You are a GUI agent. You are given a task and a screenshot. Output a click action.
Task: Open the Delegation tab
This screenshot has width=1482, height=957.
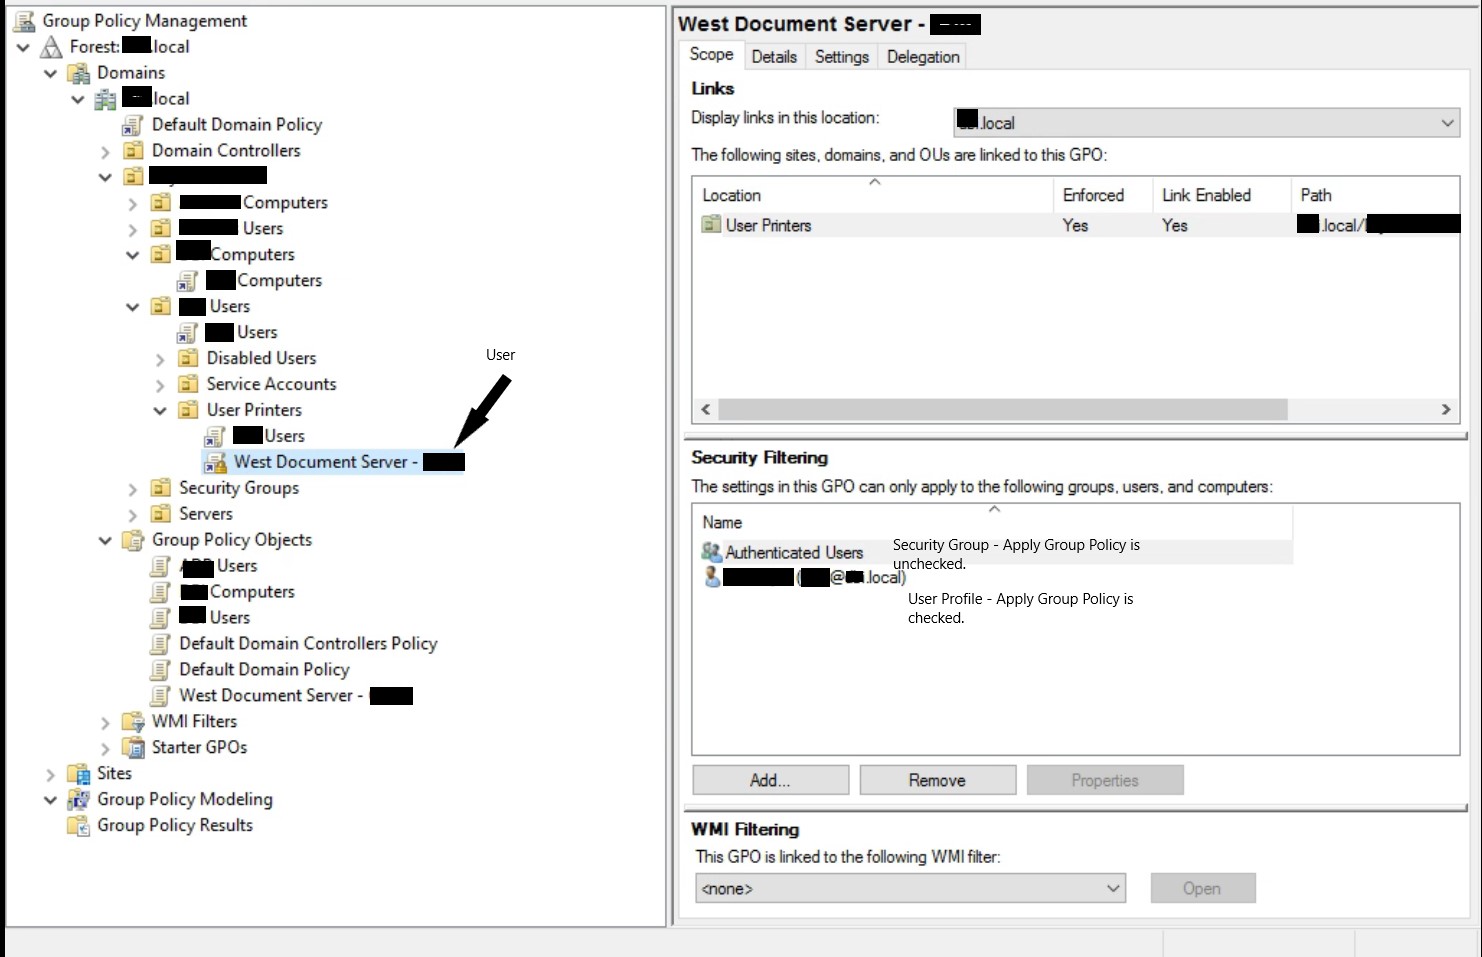coord(922,56)
